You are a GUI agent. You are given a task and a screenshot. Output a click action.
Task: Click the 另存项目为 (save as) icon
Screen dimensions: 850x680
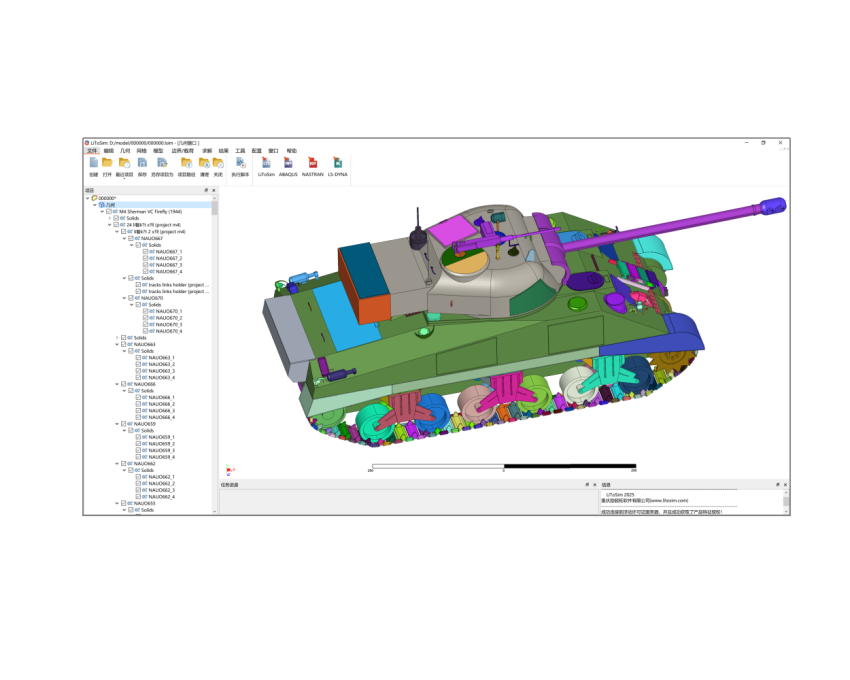[x=162, y=163]
